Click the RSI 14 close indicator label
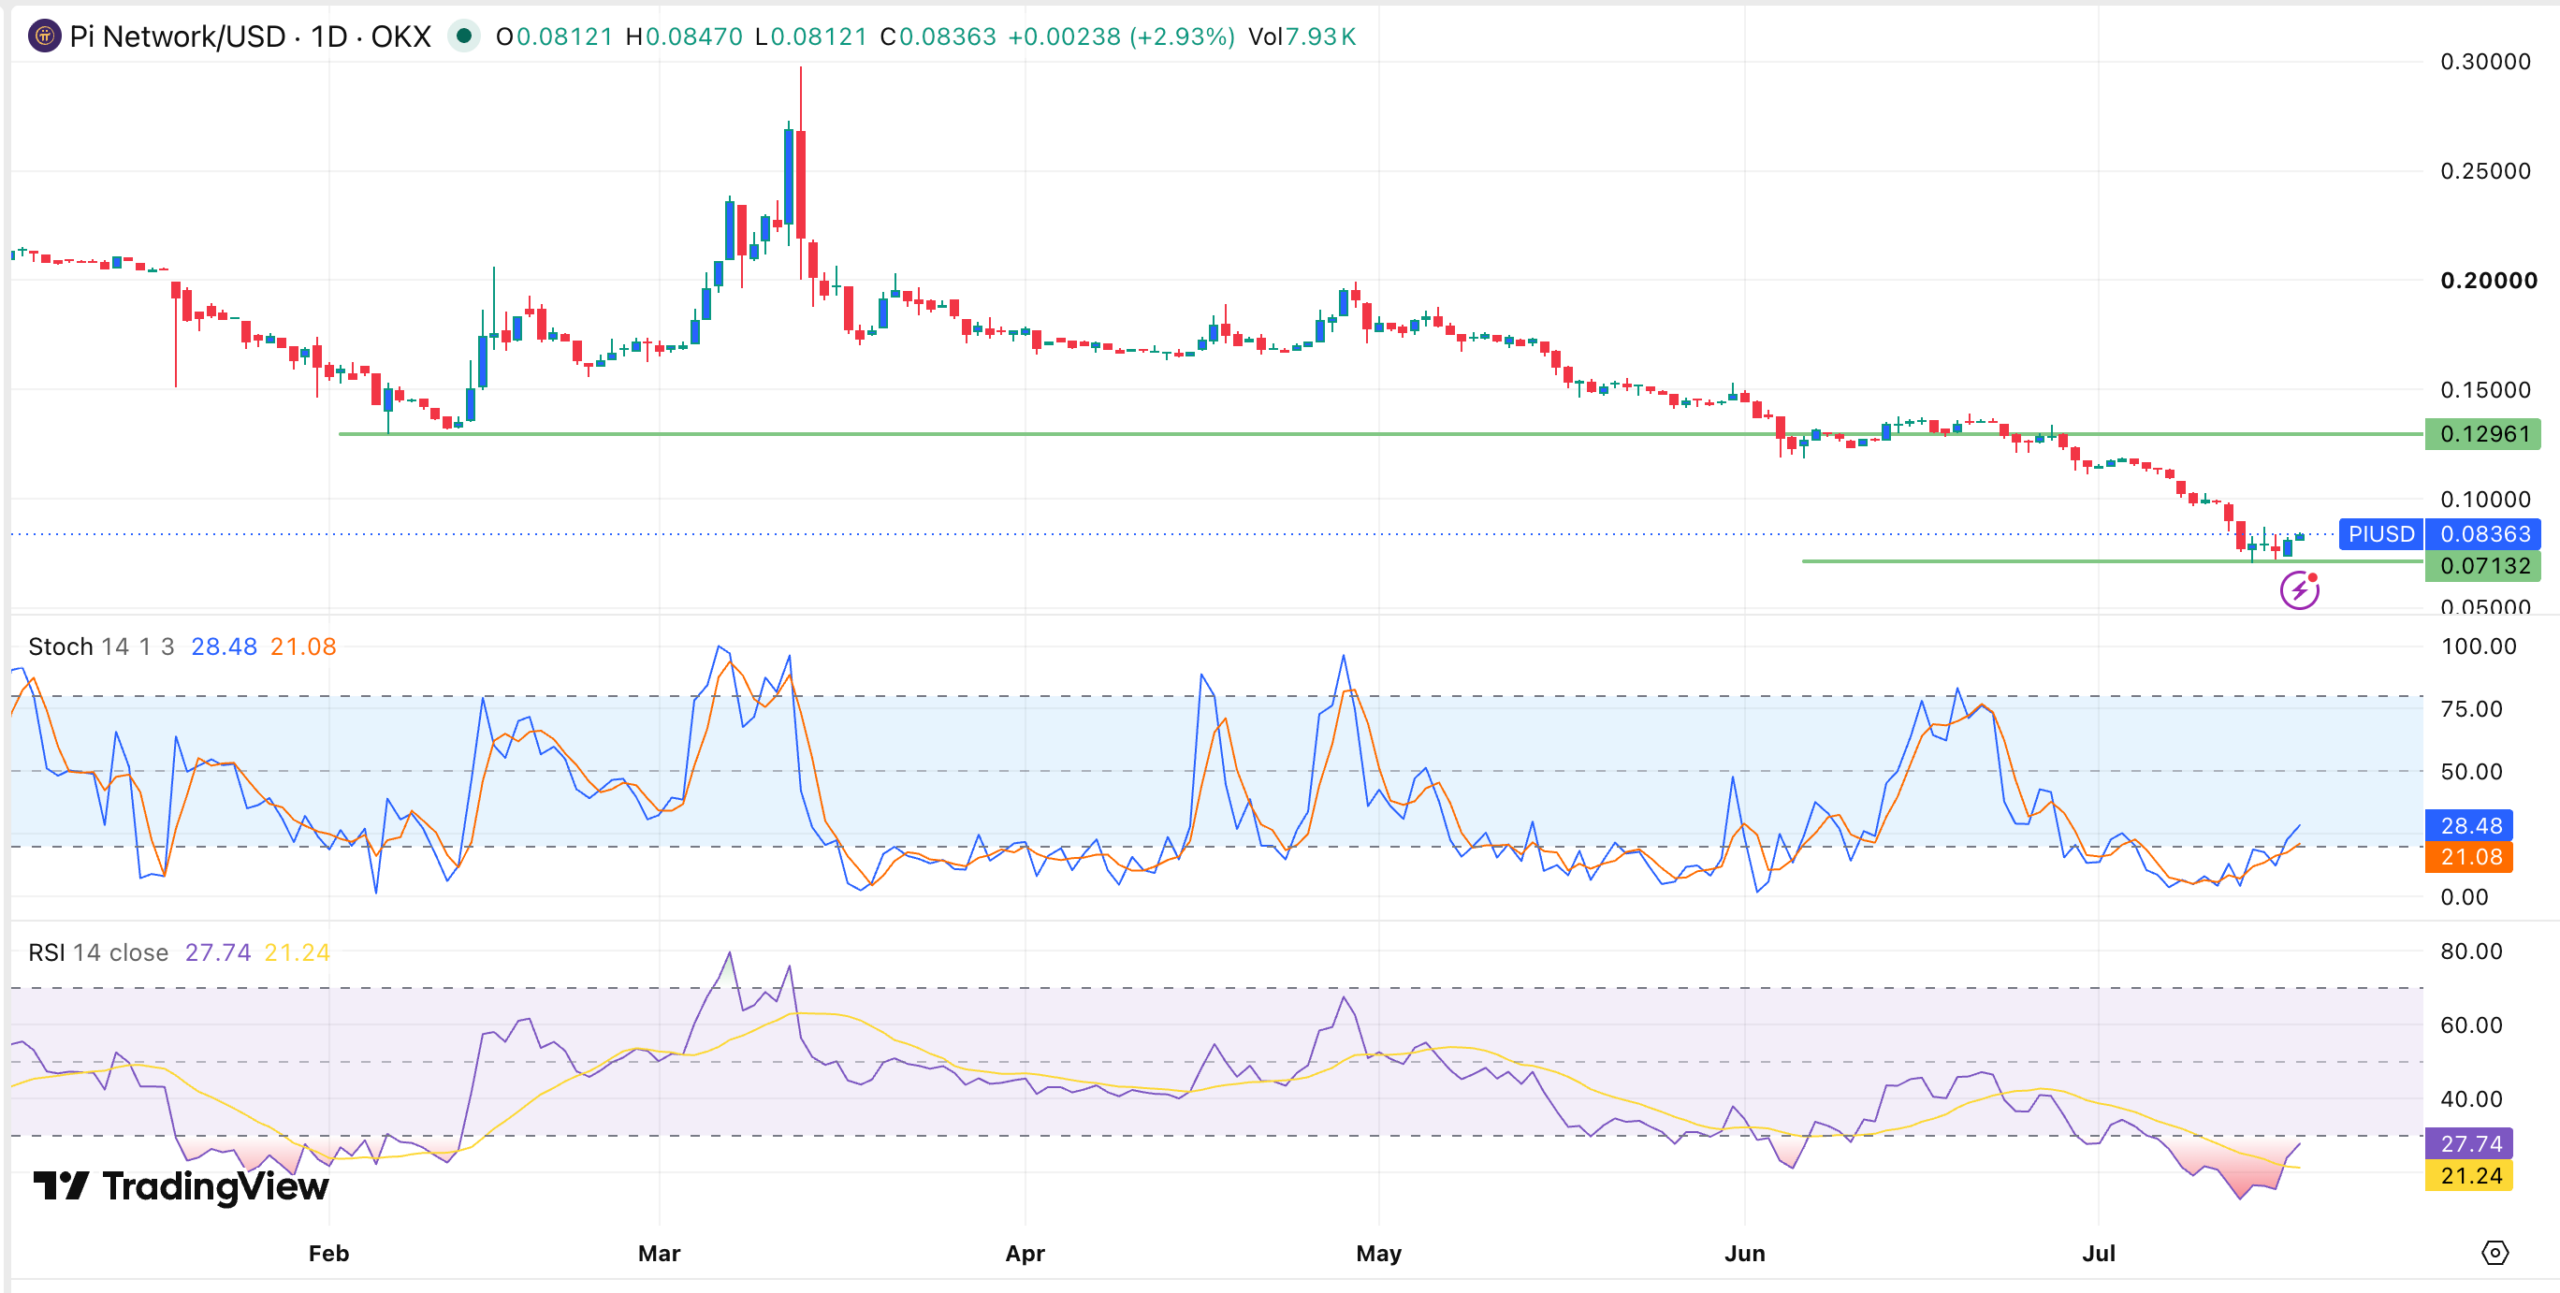This screenshot has width=2560, height=1293. [x=98, y=953]
